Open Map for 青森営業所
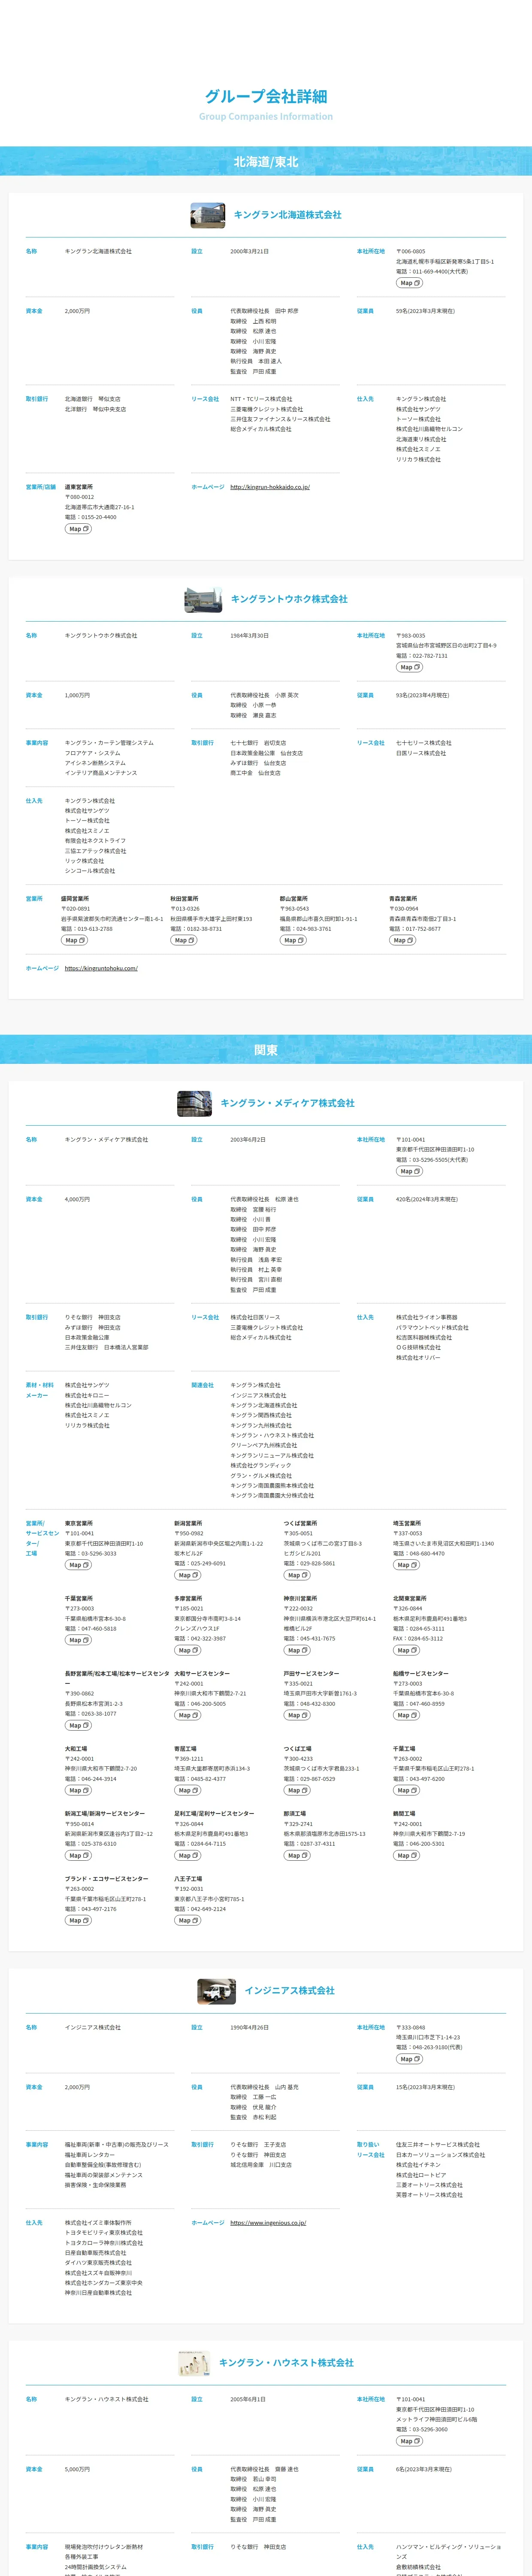 (x=402, y=940)
